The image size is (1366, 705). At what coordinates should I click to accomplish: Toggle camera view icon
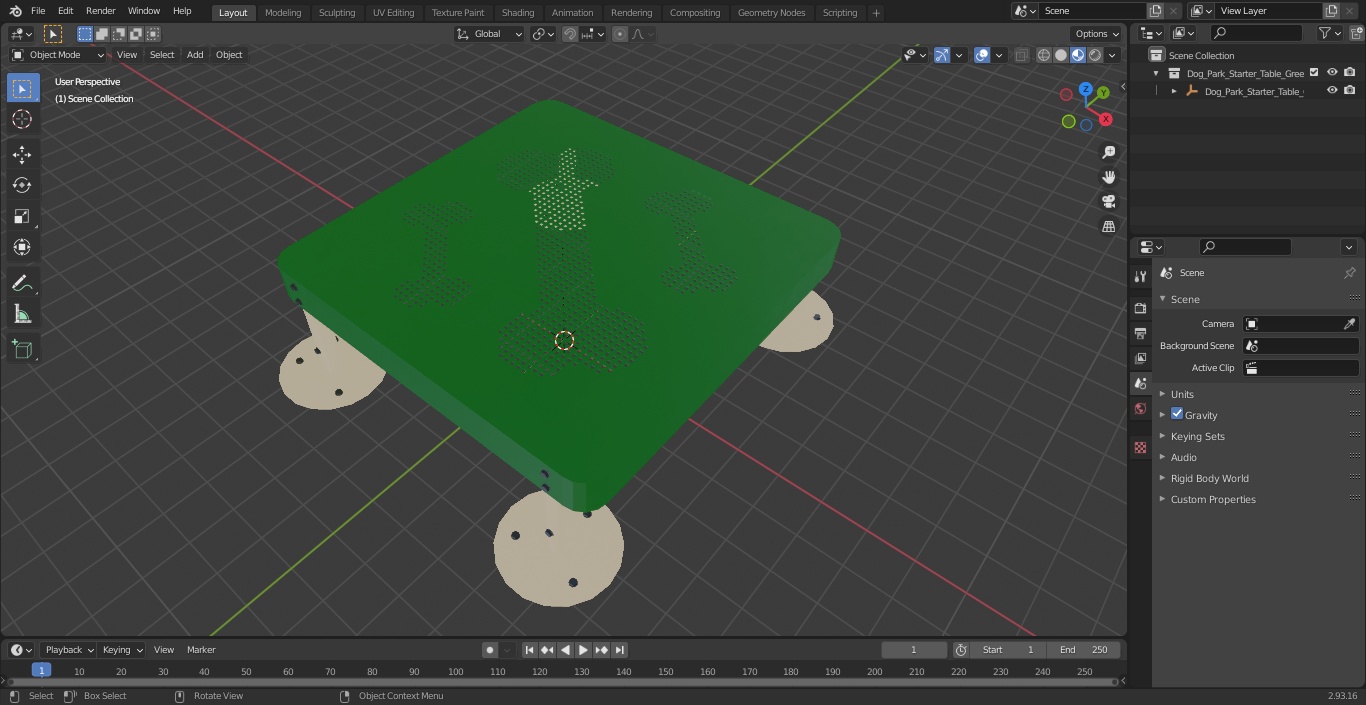(1109, 202)
